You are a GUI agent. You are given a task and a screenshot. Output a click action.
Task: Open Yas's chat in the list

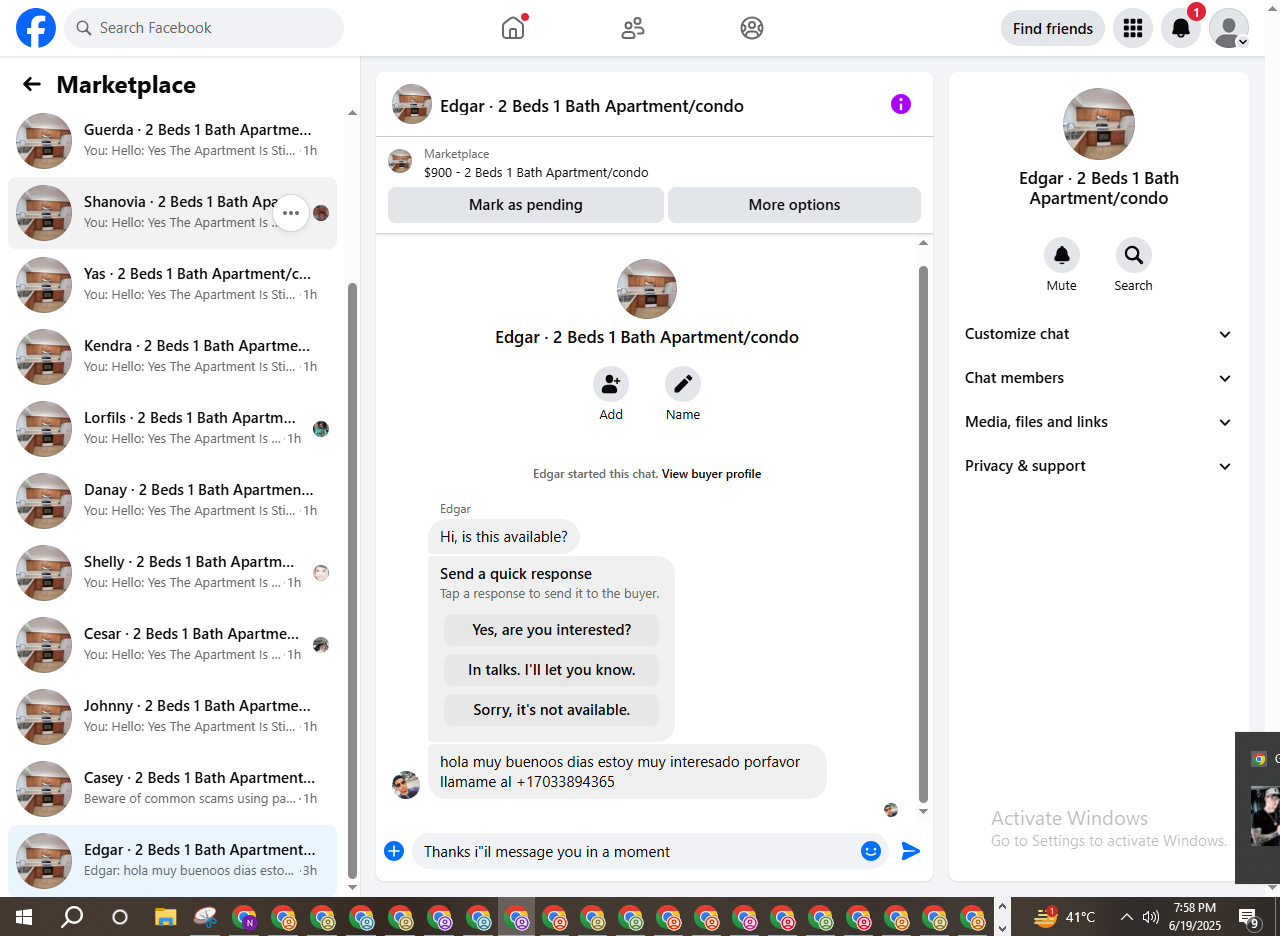(172, 285)
